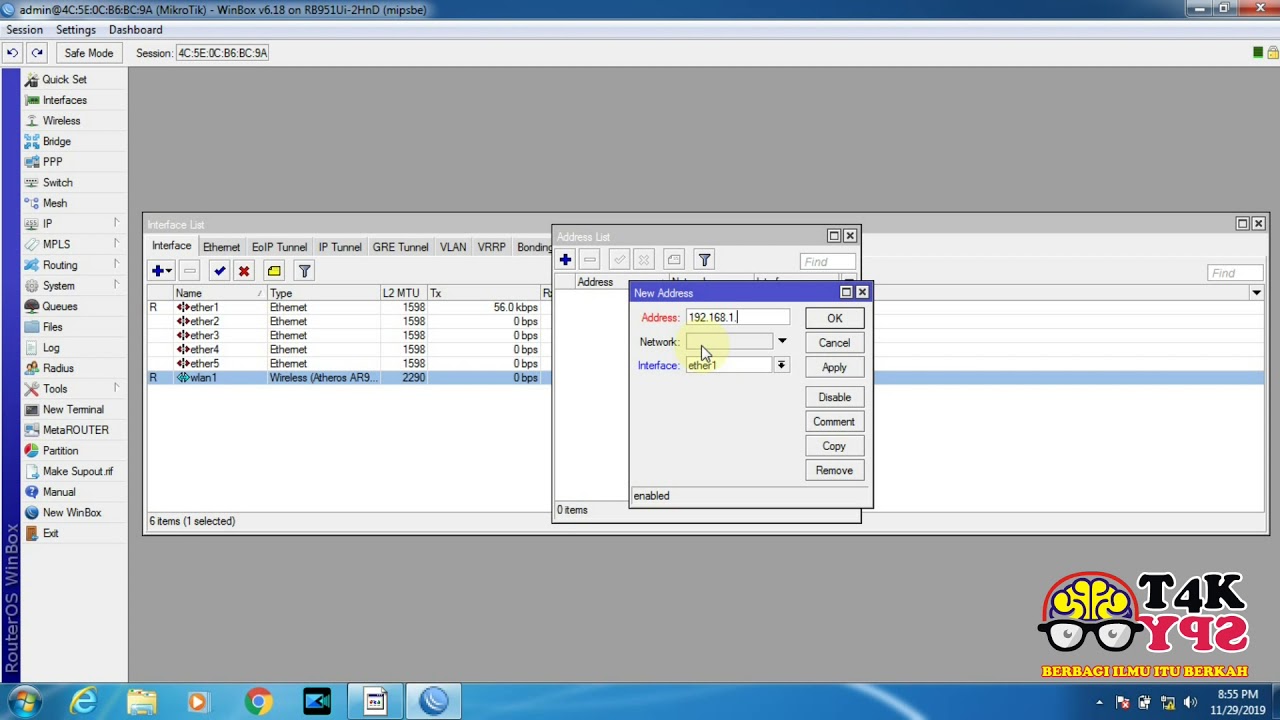Switch to EoIP Tunnel tab
The width and height of the screenshot is (1280, 720).
279,247
